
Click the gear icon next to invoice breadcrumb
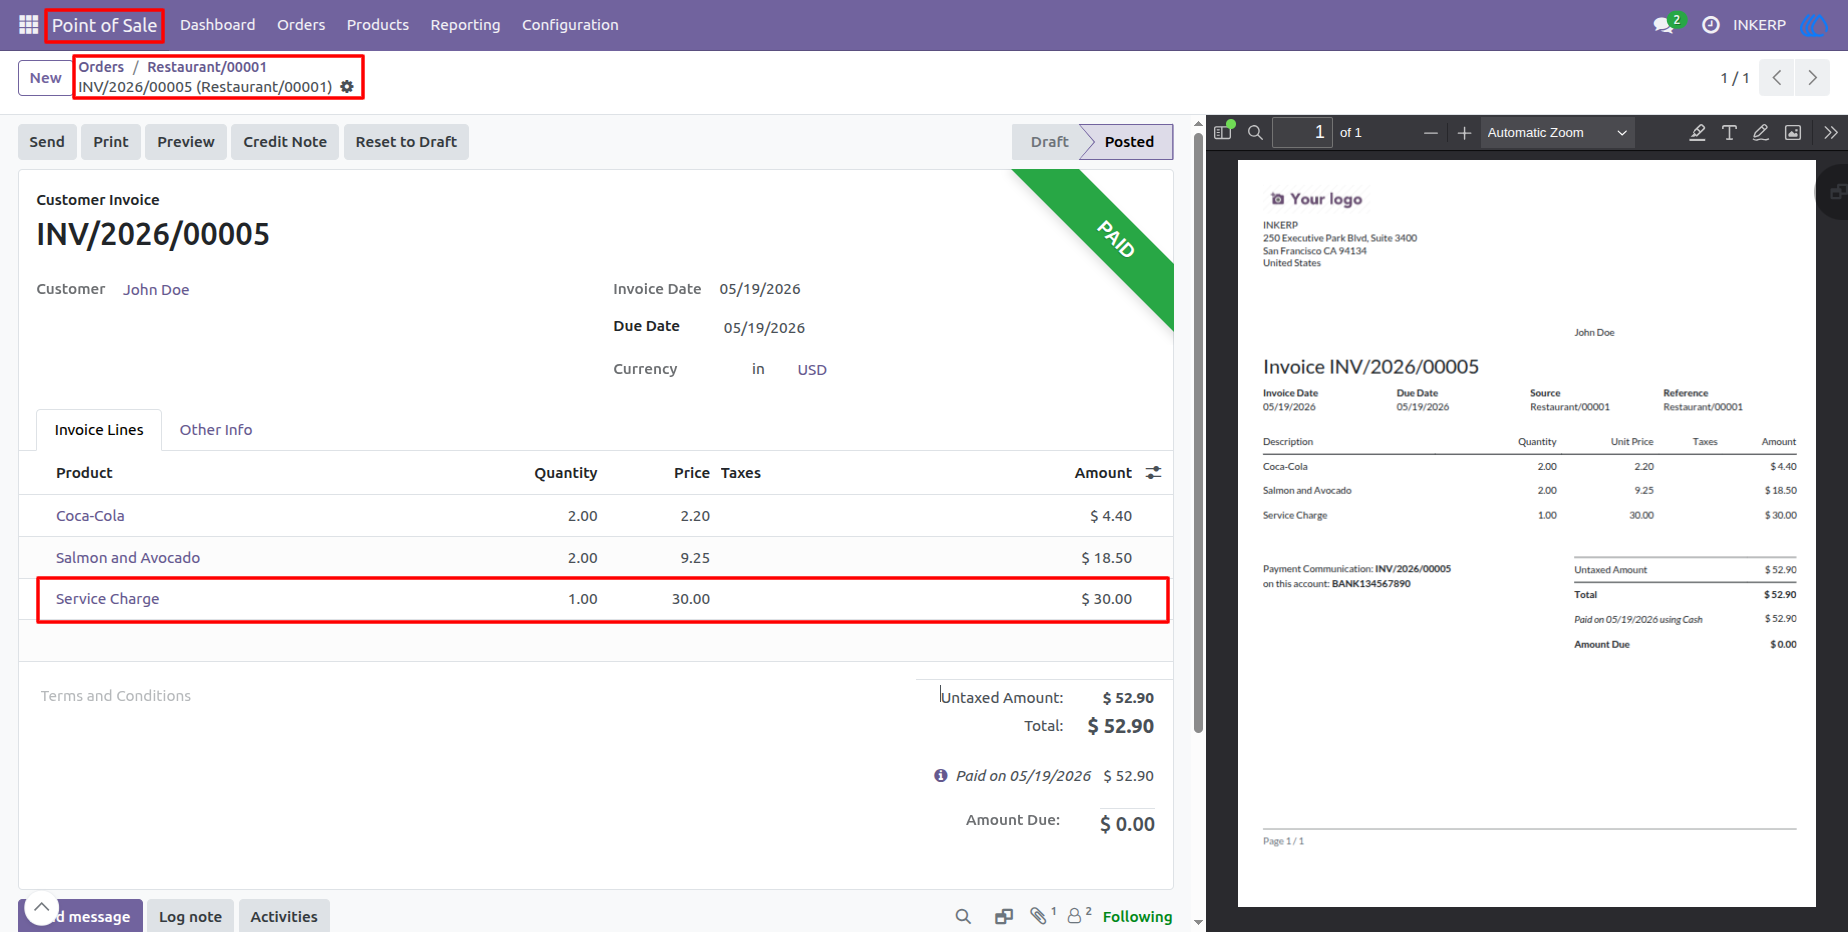click(x=347, y=87)
